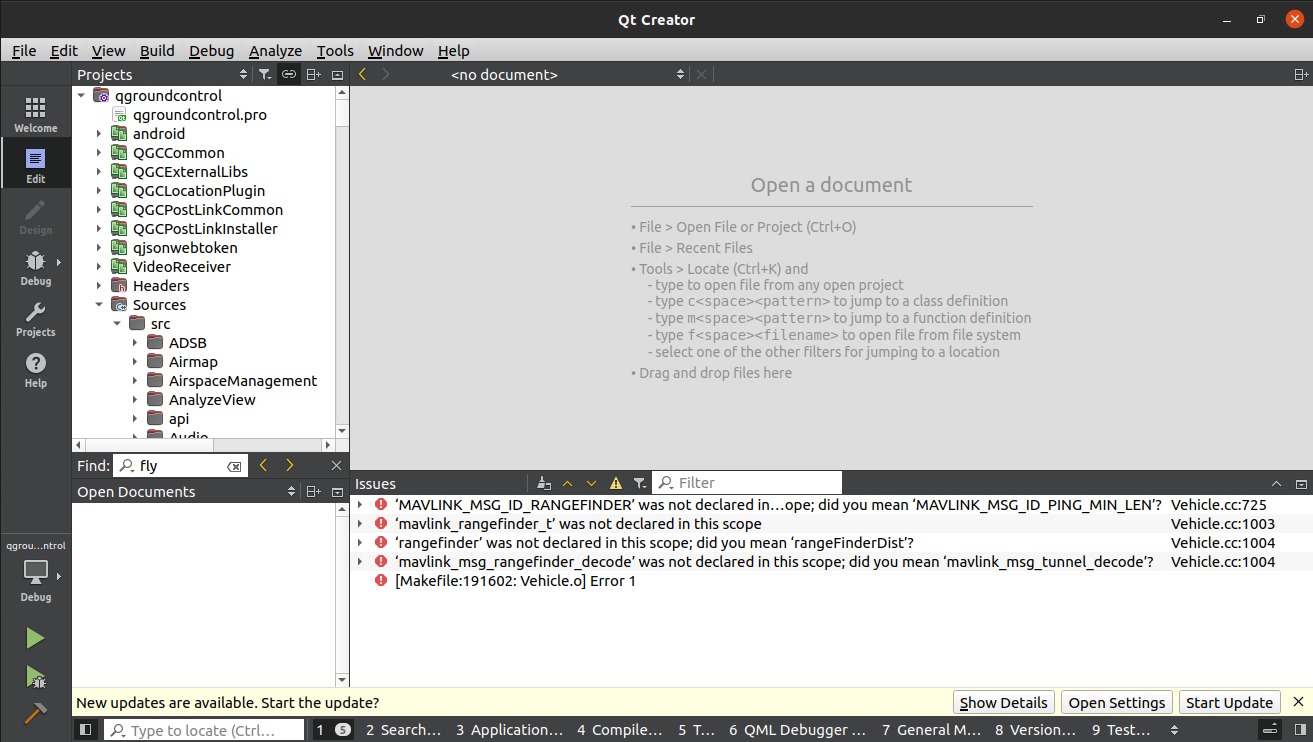Open Issues category filter funnel
The width and height of the screenshot is (1313, 742).
click(x=640, y=483)
